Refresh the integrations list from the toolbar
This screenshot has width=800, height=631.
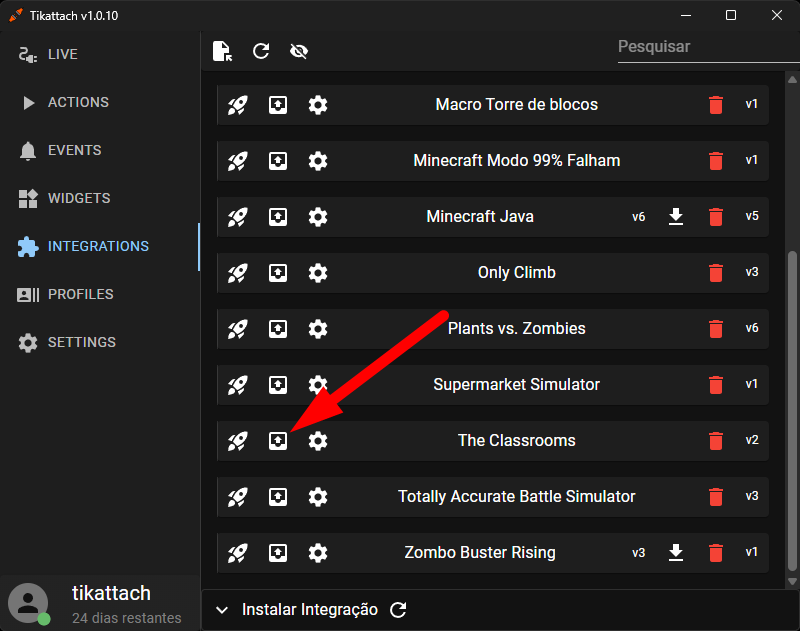point(261,51)
